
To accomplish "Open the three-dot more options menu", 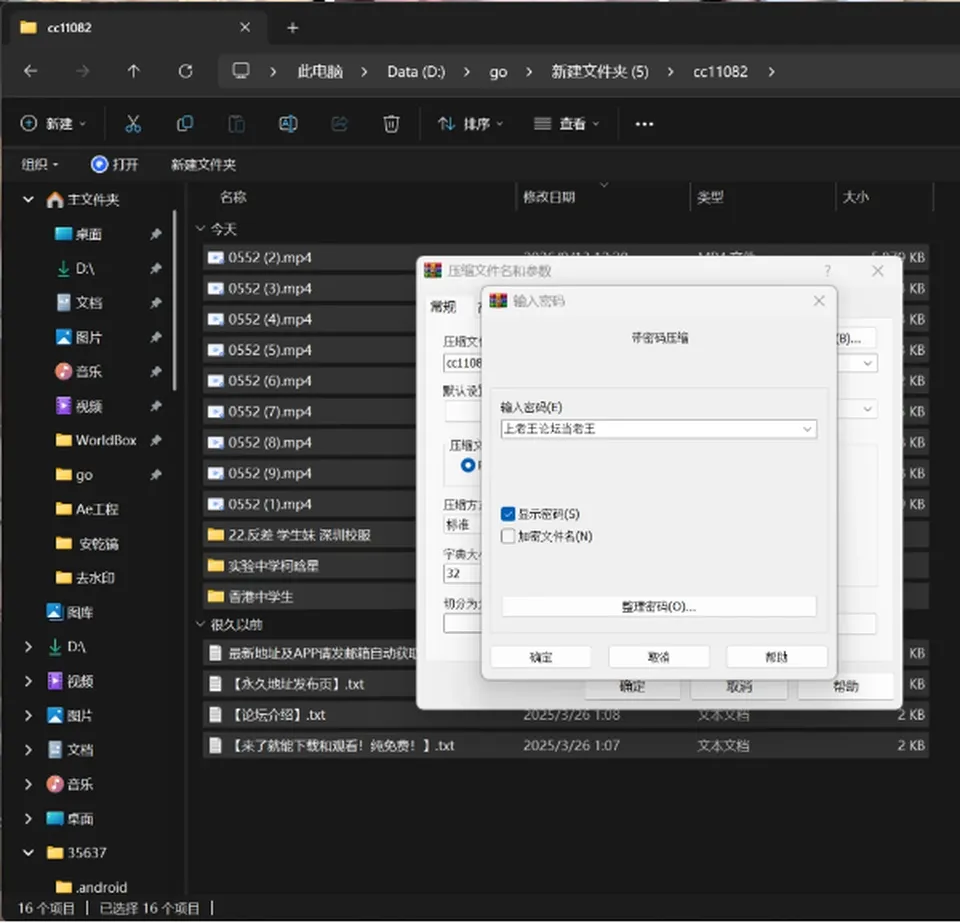I will point(644,124).
